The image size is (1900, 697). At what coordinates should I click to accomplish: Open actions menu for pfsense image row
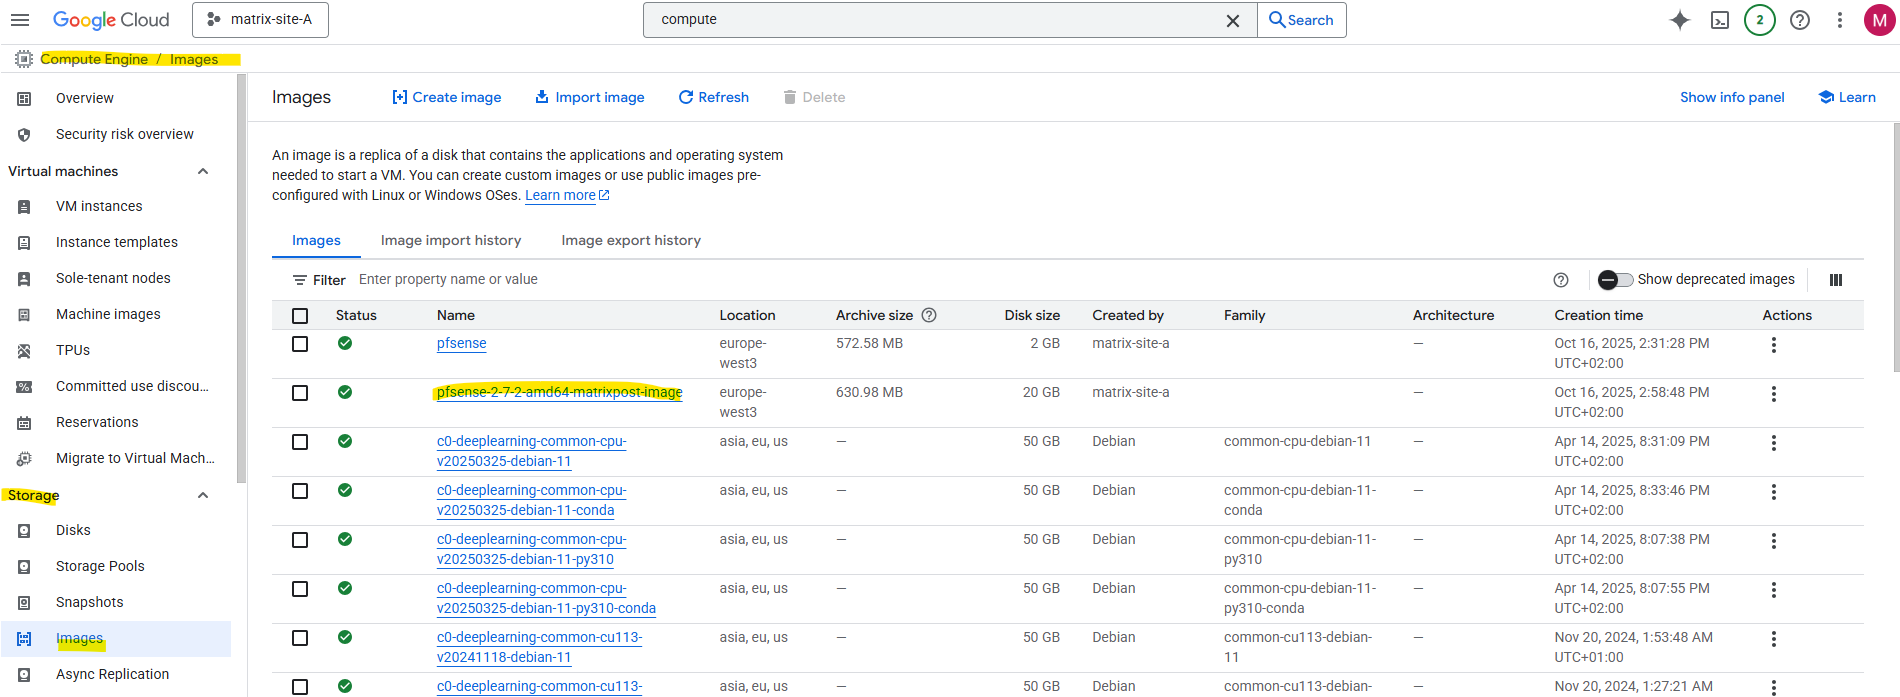1773,345
